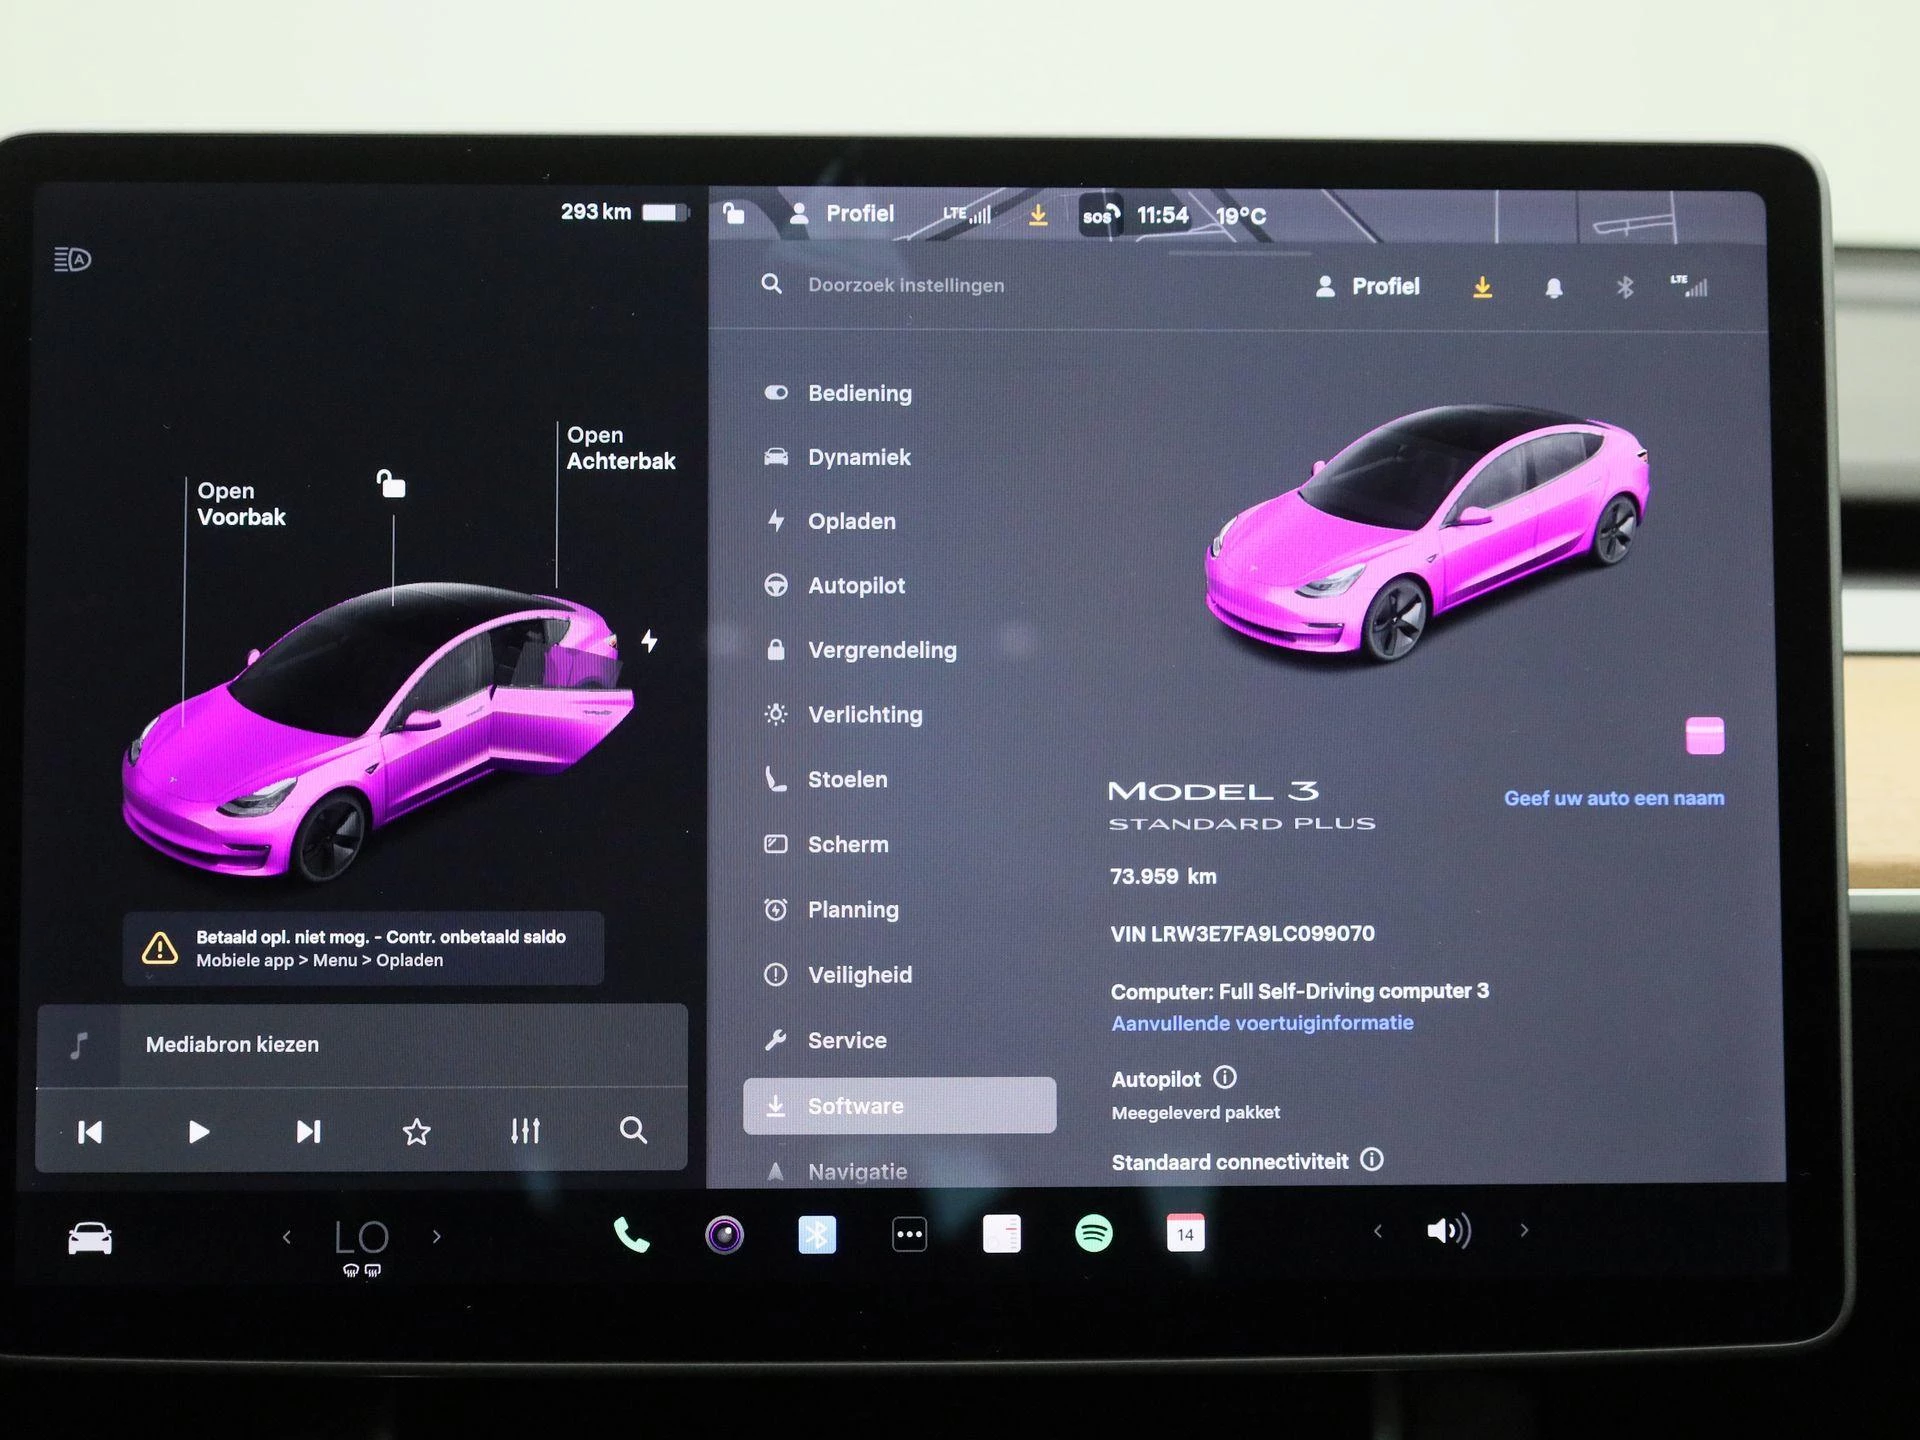The height and width of the screenshot is (1440, 1920).
Task: Click Aanvullende voertuiginformatie link
Action: pyautogui.click(x=1262, y=1023)
